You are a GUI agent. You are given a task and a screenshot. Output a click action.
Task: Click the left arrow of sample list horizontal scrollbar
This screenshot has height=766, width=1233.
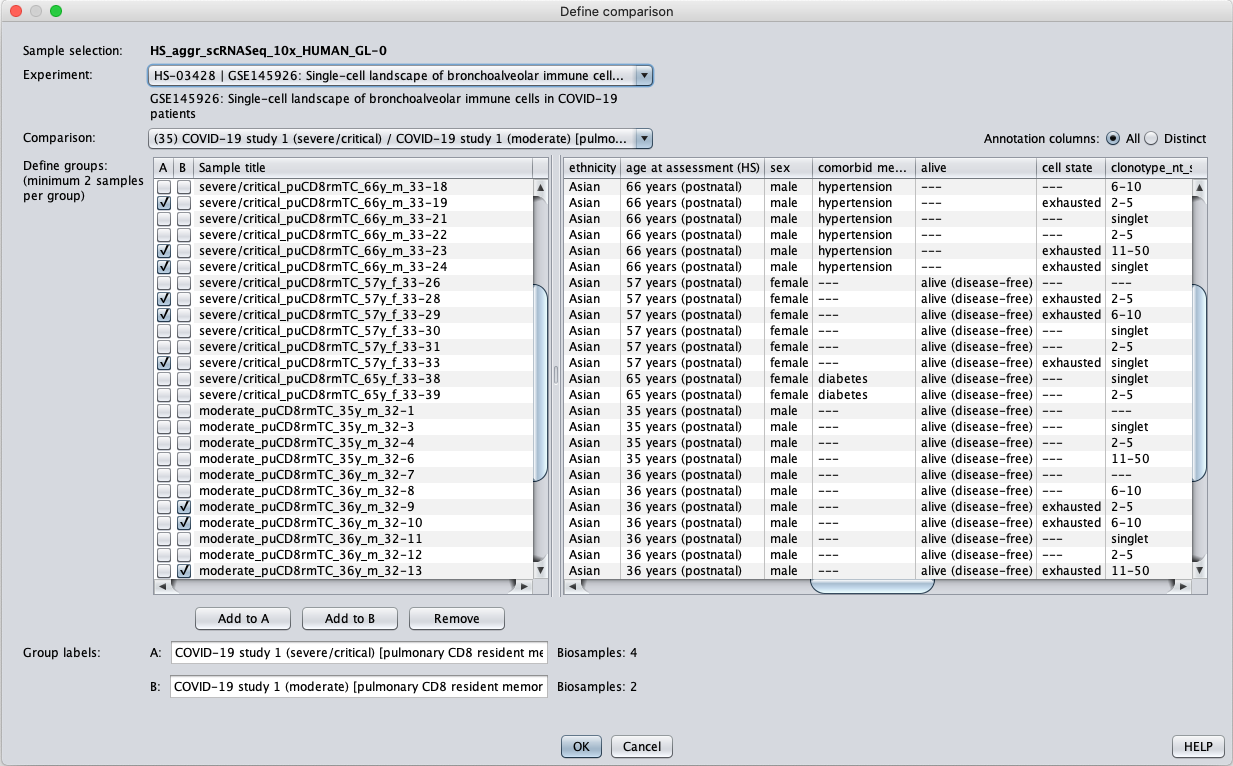pos(164,587)
